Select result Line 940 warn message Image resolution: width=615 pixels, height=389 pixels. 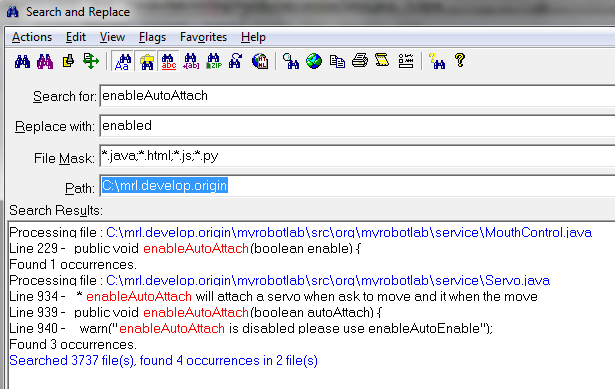pos(251,328)
